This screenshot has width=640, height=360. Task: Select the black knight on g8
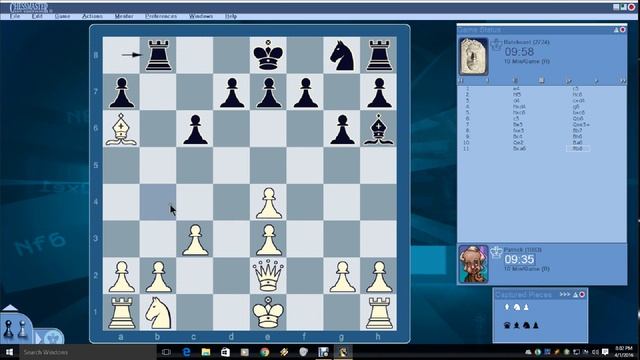342,56
